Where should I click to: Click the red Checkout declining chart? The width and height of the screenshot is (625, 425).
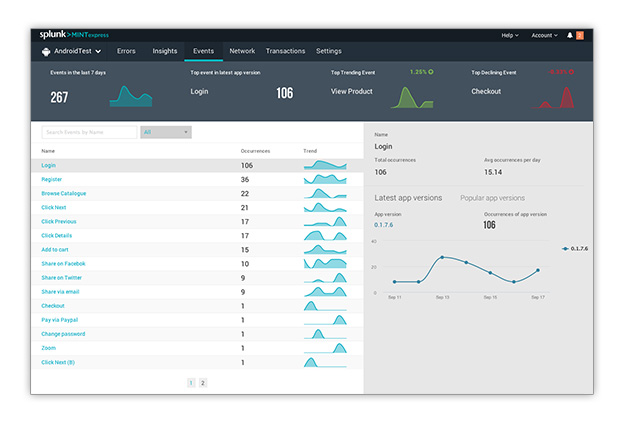(x=552, y=98)
